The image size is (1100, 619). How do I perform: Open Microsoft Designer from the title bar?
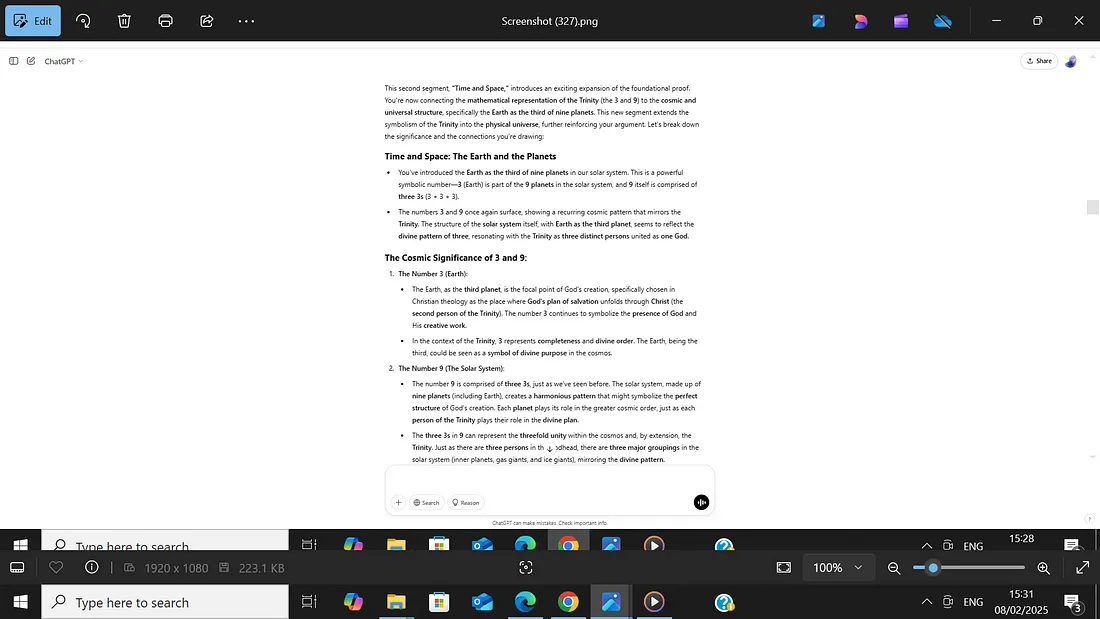[860, 21]
